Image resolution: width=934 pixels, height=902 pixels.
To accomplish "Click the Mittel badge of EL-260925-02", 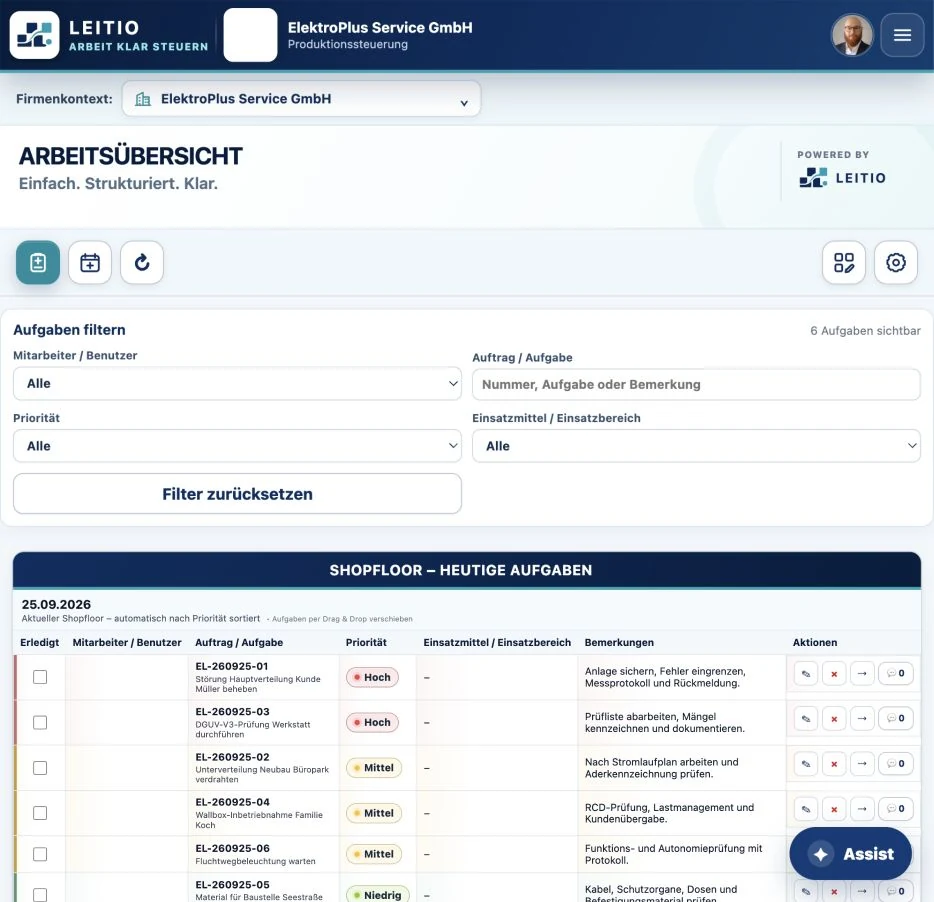I will pyautogui.click(x=373, y=767).
